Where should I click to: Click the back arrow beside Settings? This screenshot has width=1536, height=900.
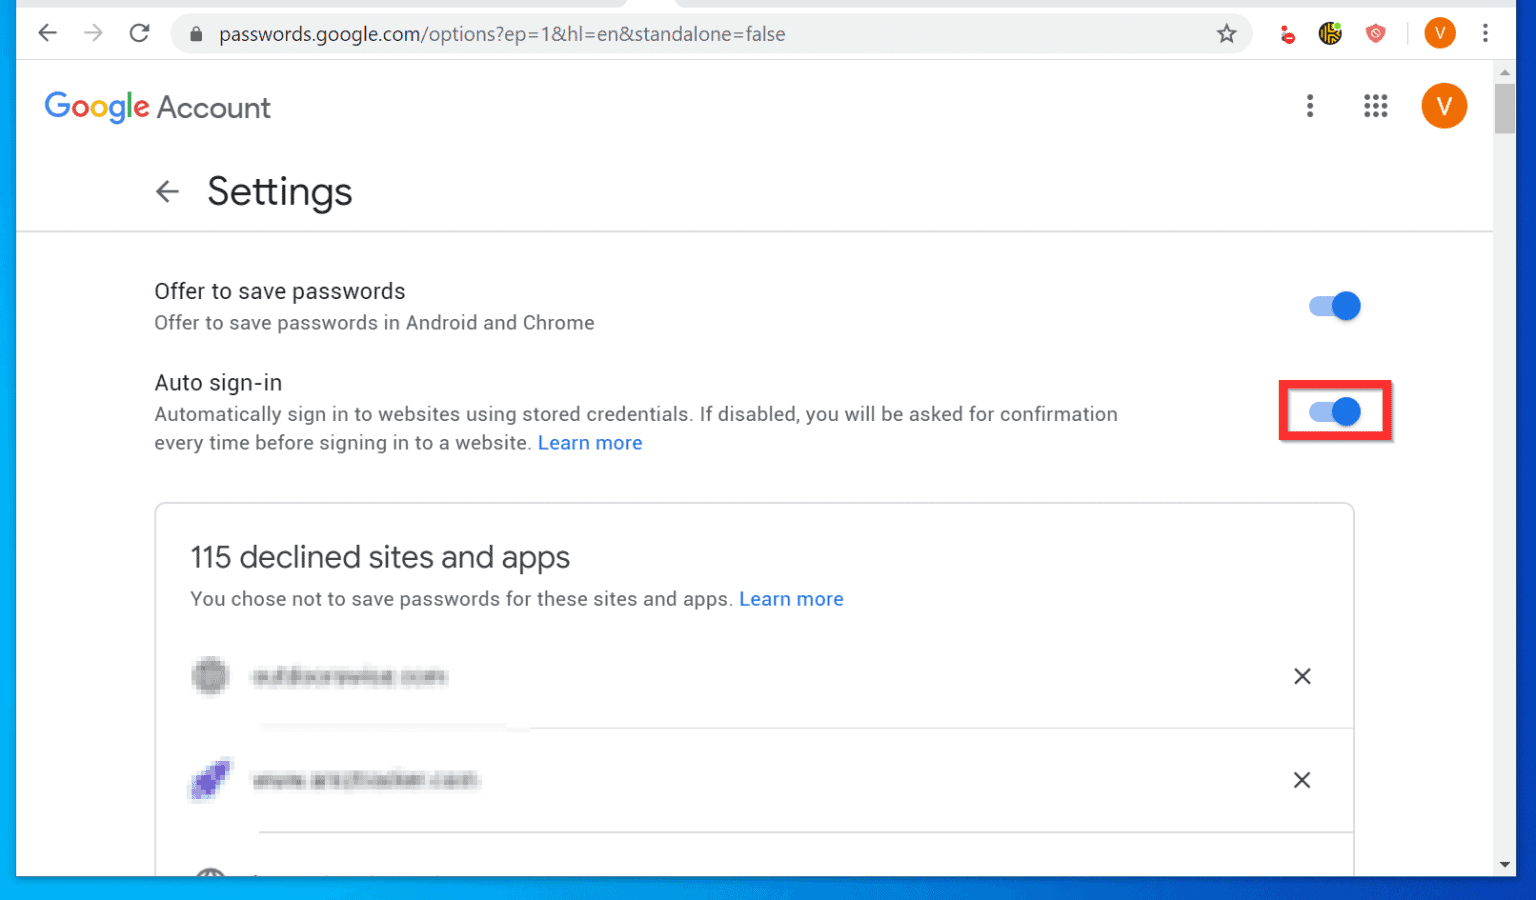pyautogui.click(x=167, y=191)
